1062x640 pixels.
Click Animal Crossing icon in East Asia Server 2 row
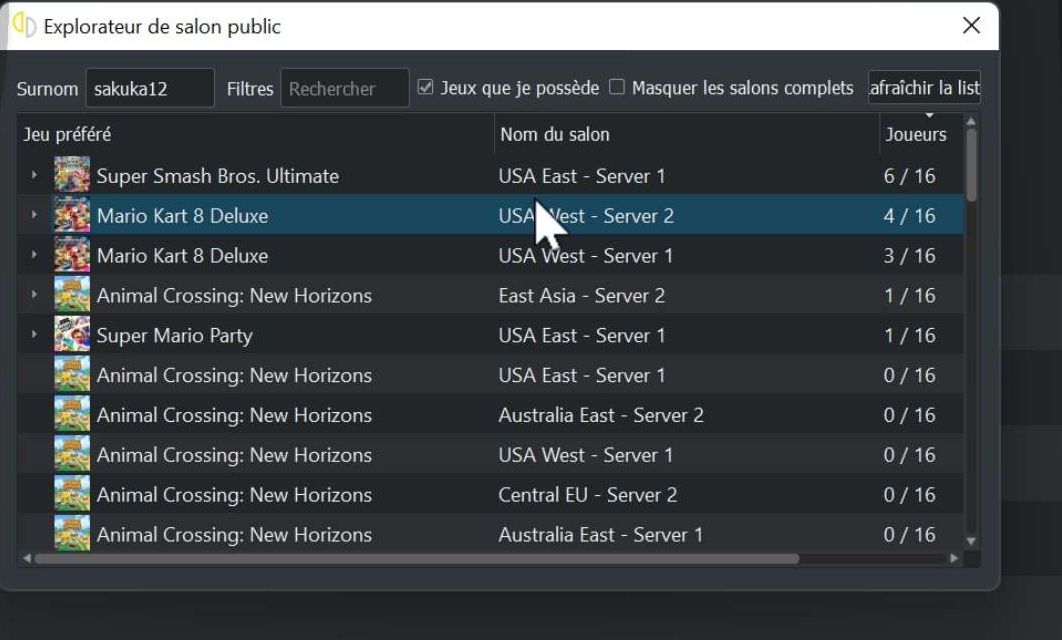(72, 296)
